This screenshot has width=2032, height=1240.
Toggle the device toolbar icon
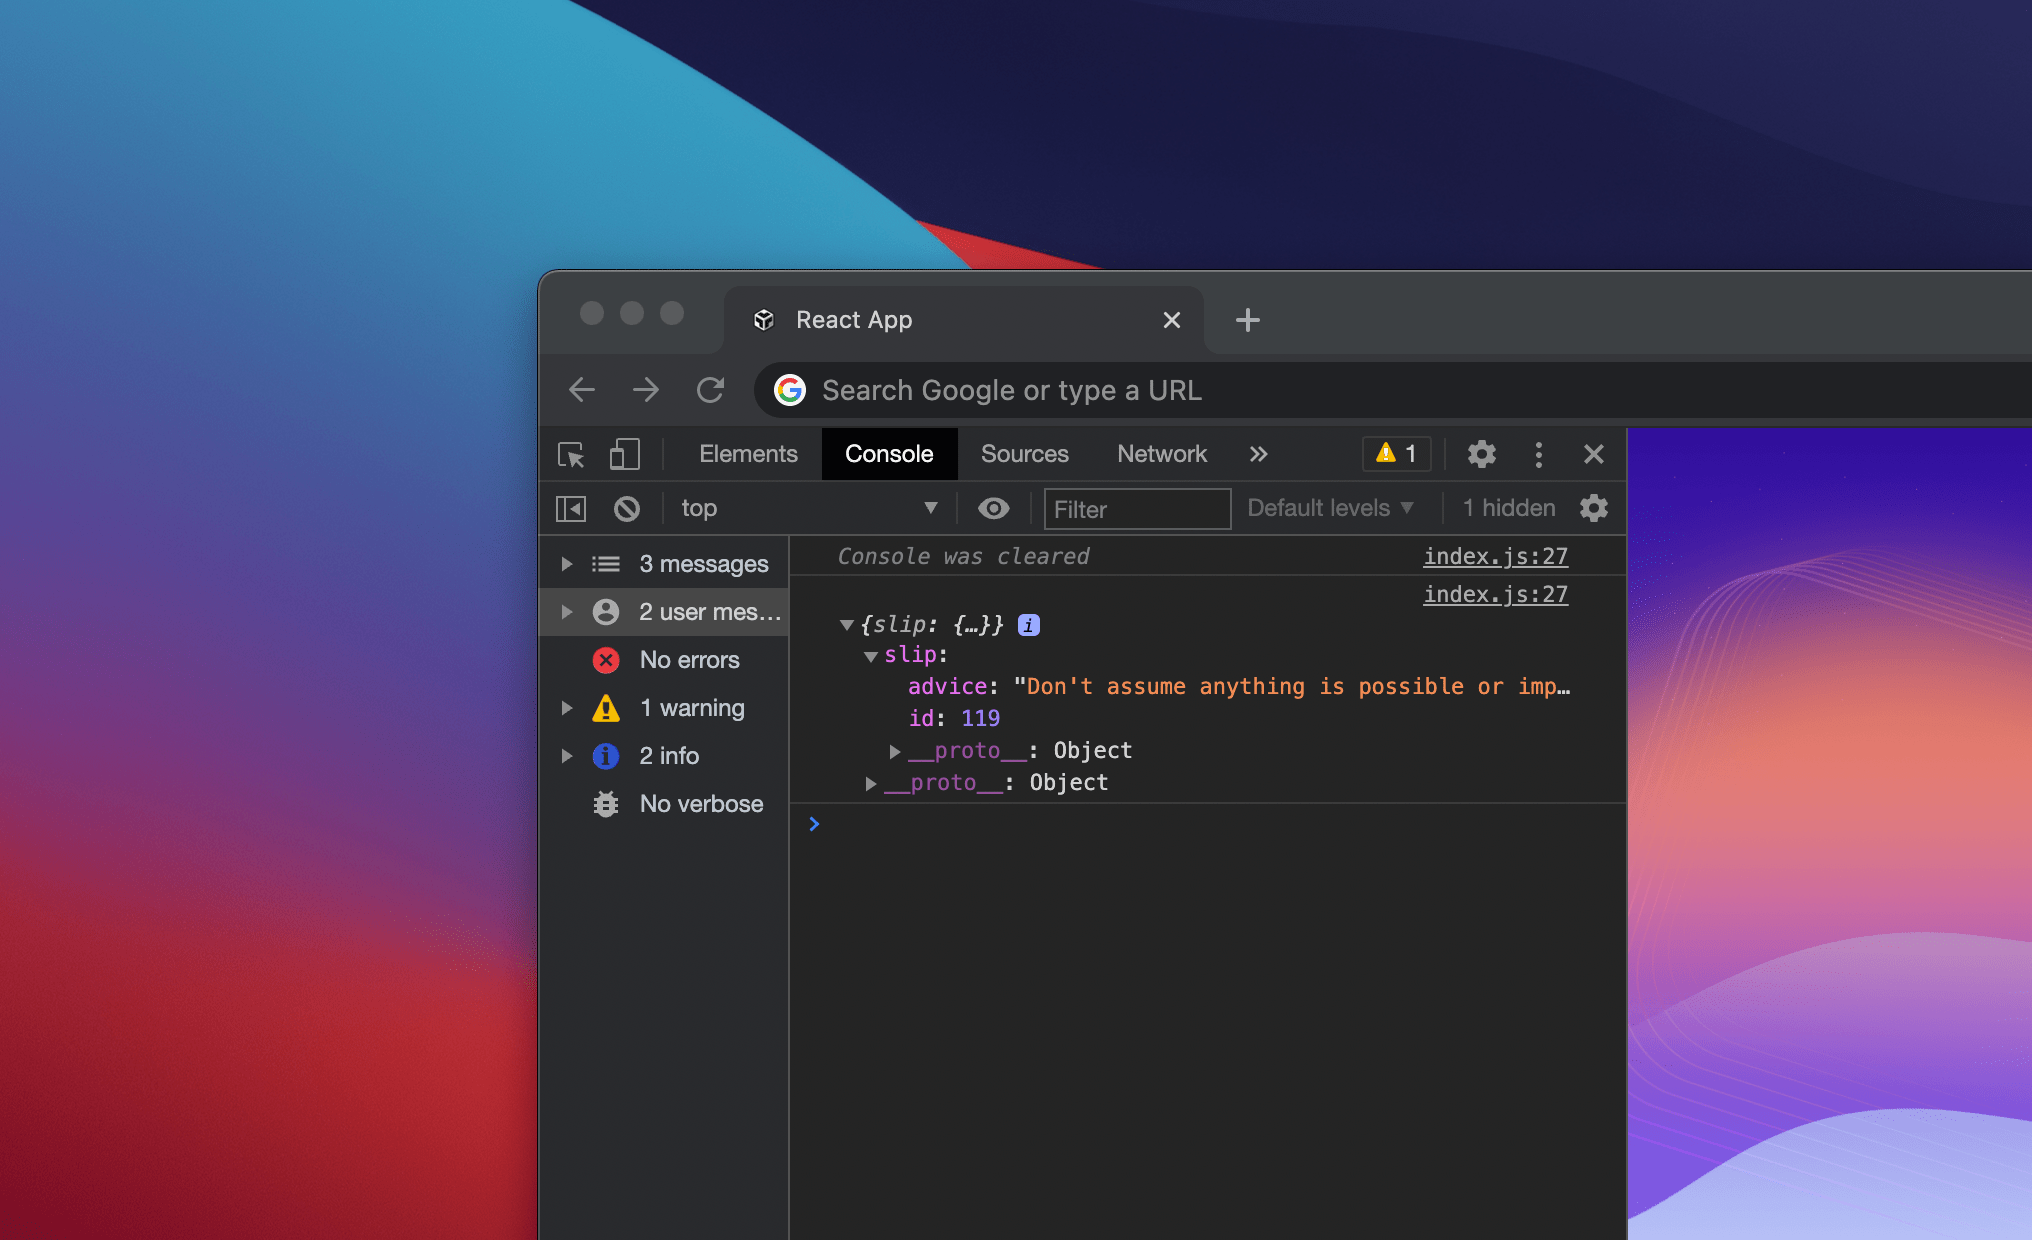625,455
